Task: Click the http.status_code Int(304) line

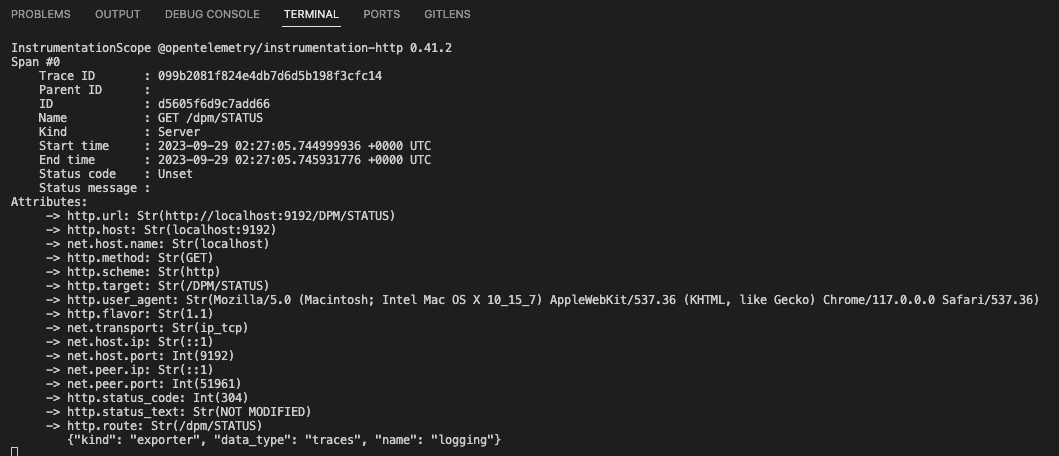Action: (x=147, y=397)
